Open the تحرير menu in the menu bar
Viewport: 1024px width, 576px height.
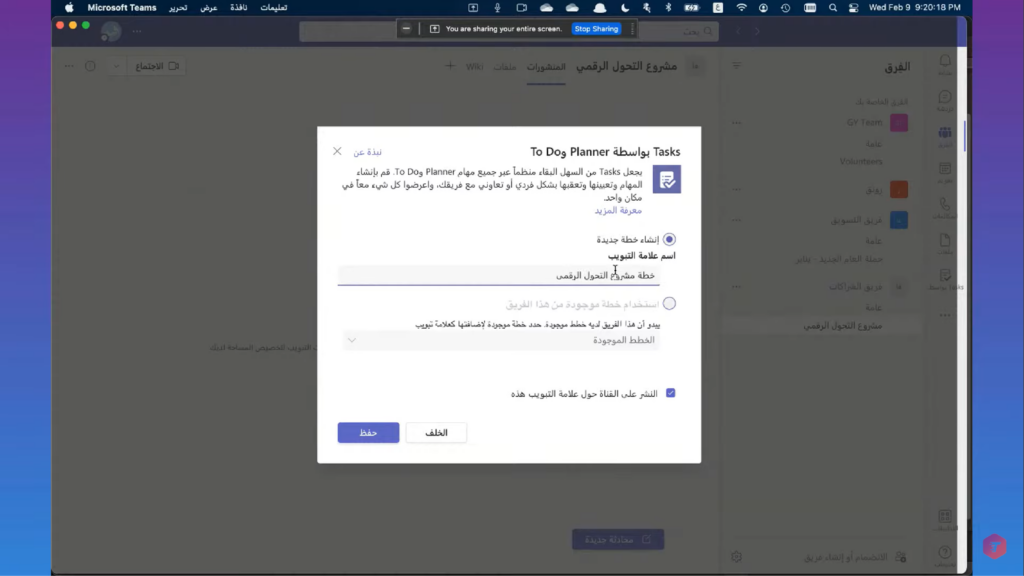178,8
